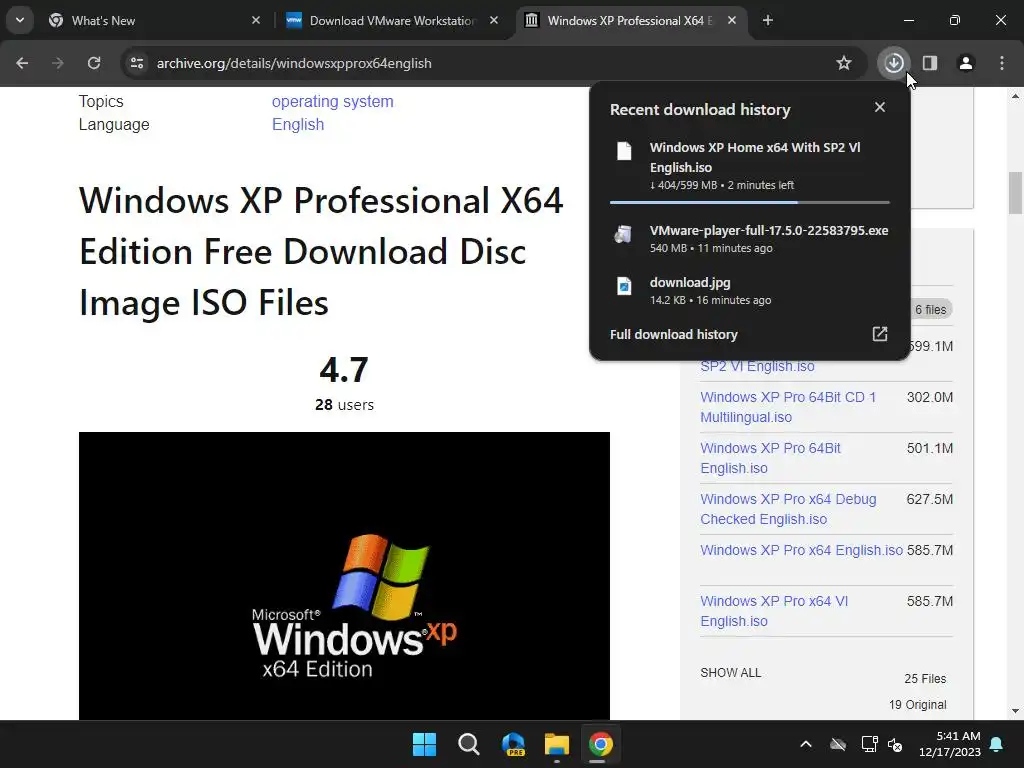Open Windows taskbar search
This screenshot has height=768, width=1024.
pyautogui.click(x=469, y=744)
